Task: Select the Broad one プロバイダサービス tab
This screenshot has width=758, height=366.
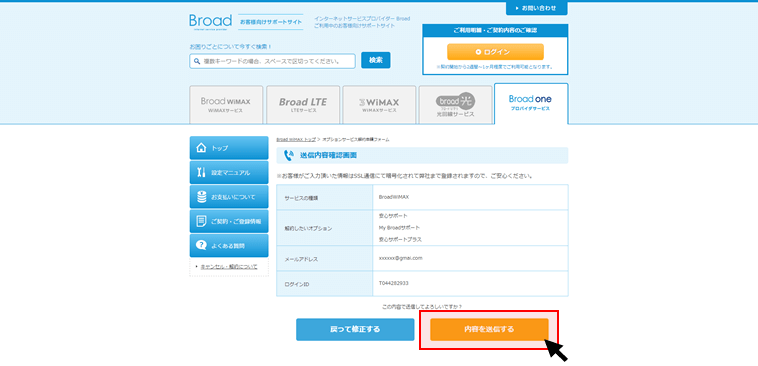Action: 531,104
